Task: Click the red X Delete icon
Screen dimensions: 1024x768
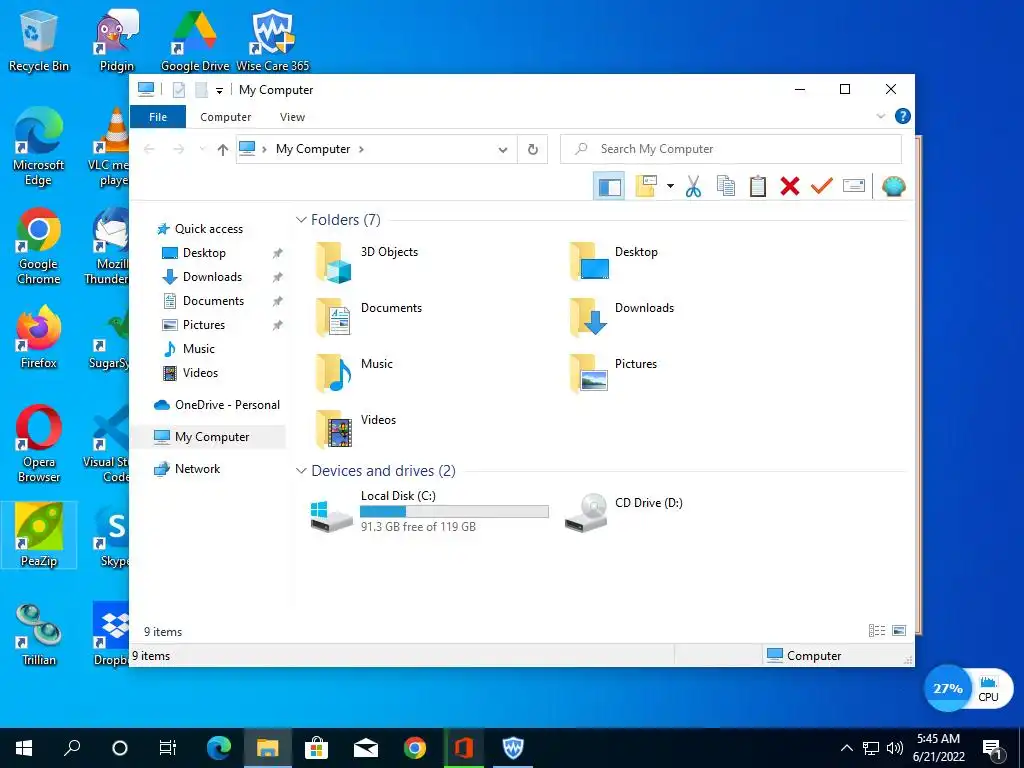Action: [790, 186]
